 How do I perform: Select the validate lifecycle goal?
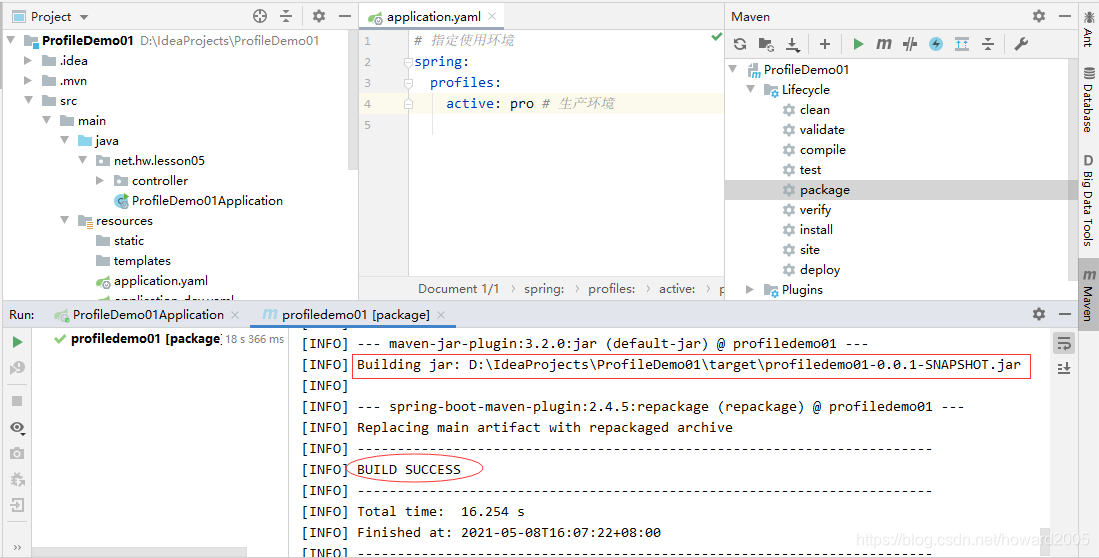[821, 130]
